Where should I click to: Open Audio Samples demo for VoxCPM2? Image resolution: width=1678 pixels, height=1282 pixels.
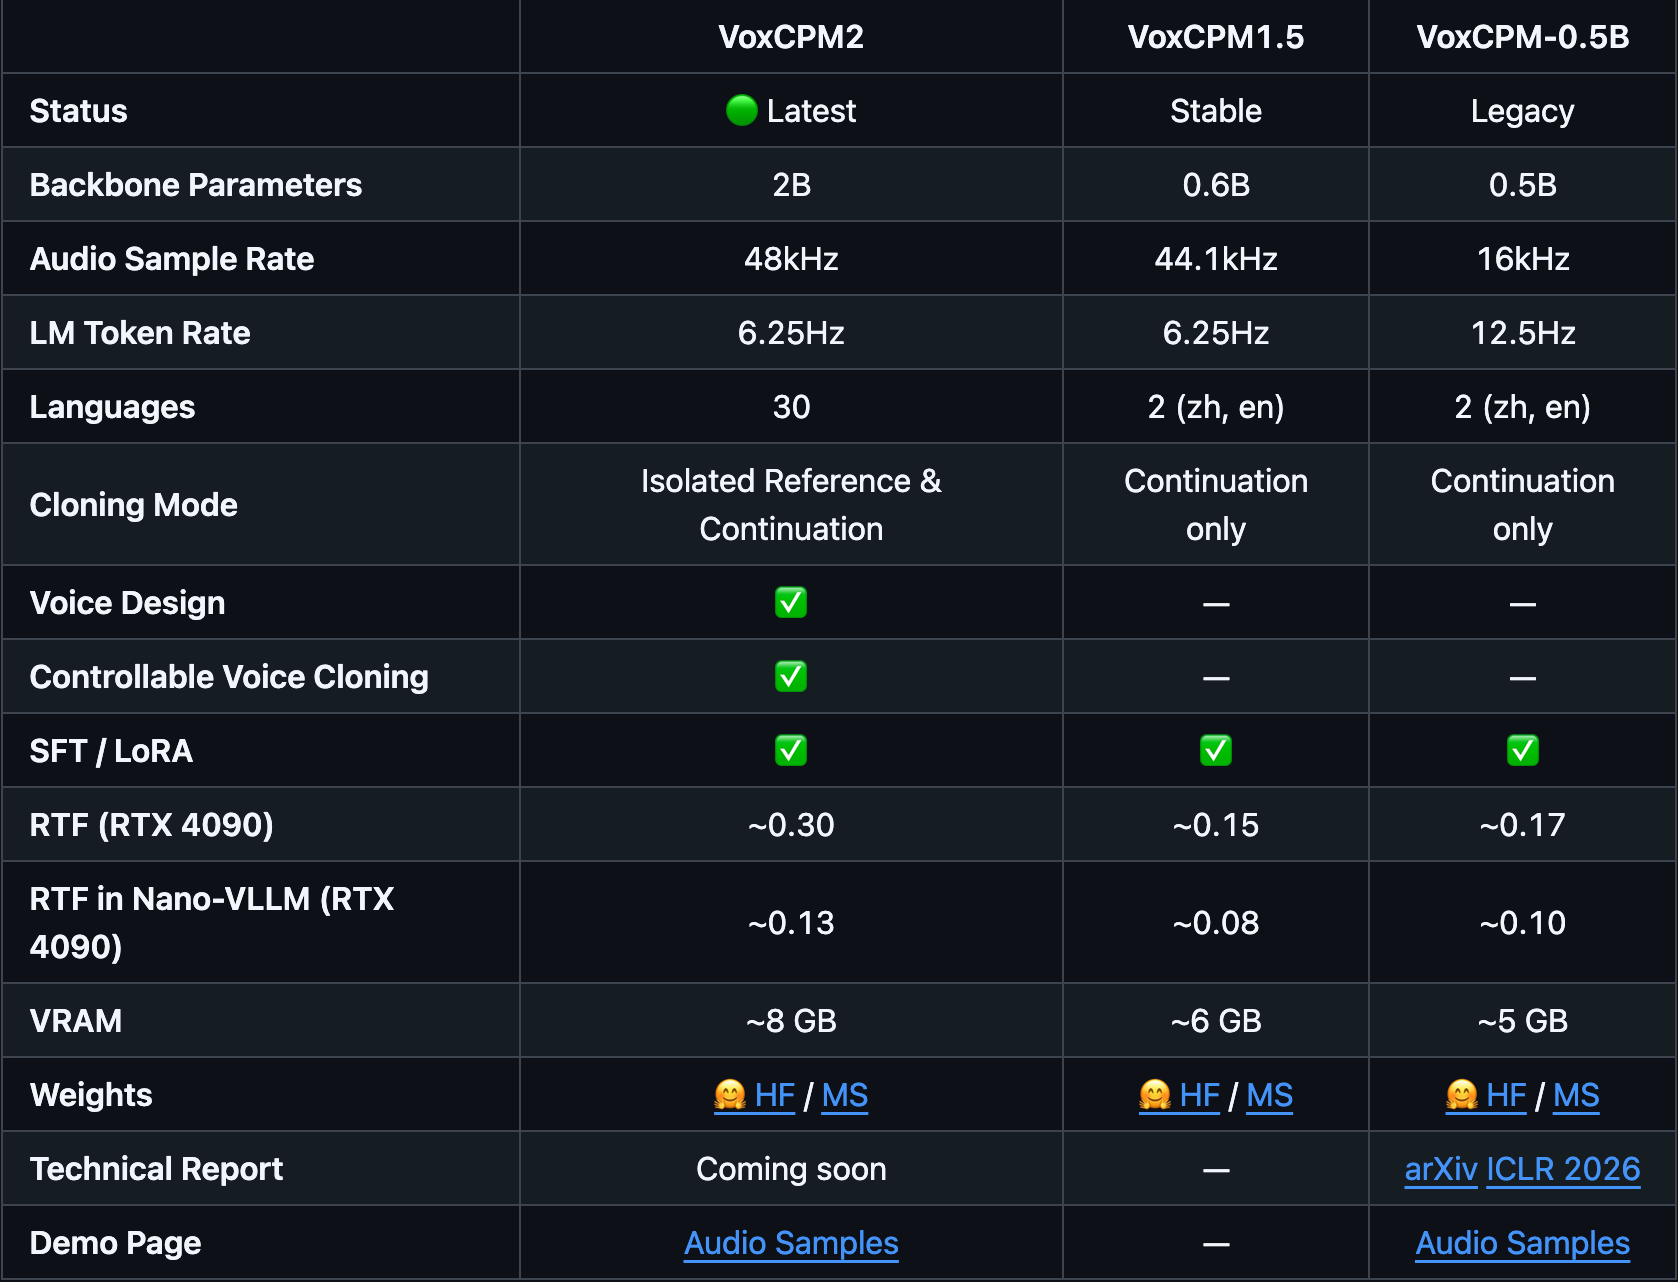click(791, 1243)
